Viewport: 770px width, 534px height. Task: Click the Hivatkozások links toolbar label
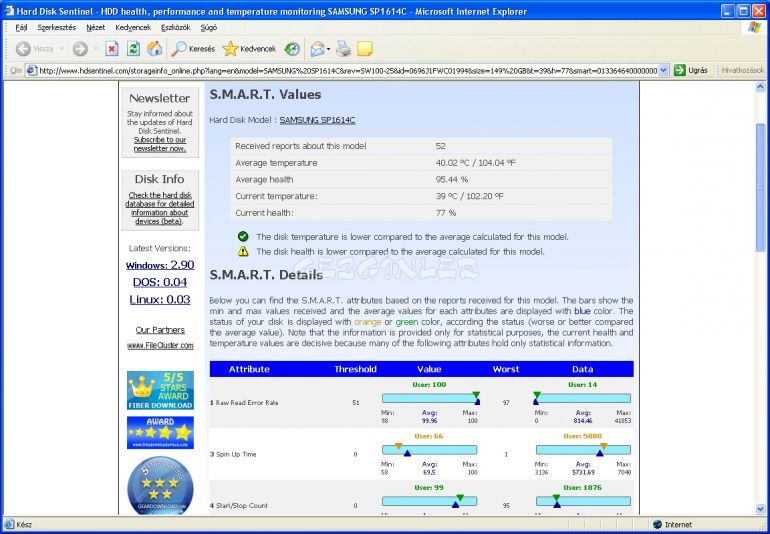[x=742, y=71]
